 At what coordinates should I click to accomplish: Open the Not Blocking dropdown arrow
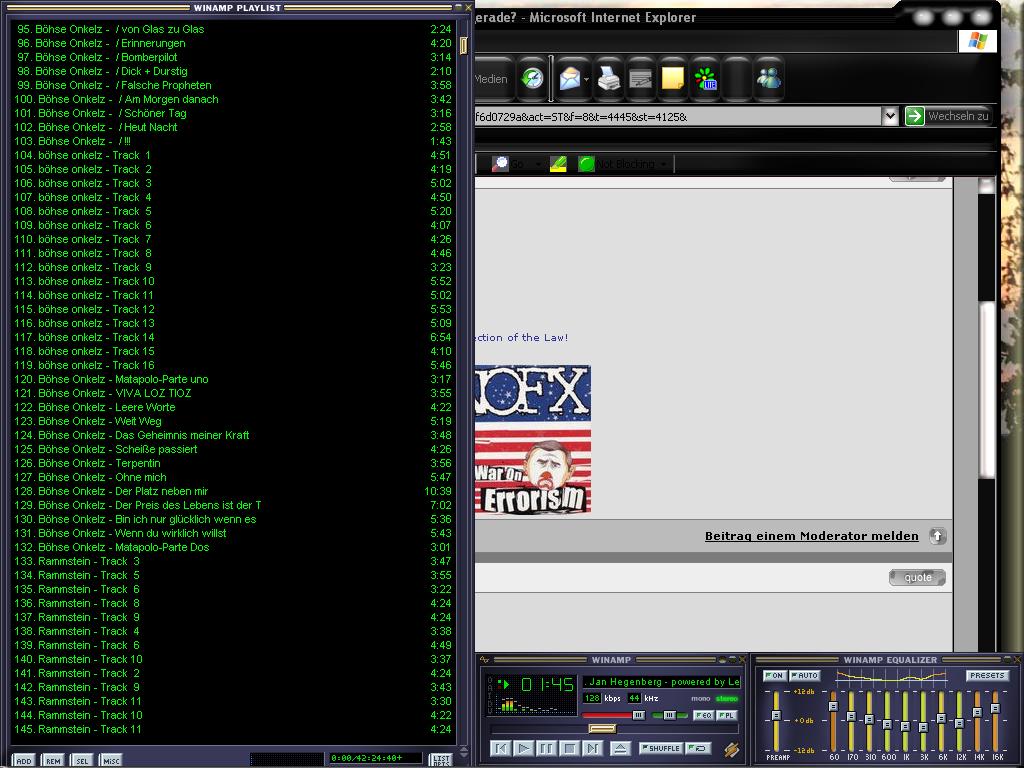pos(664,164)
